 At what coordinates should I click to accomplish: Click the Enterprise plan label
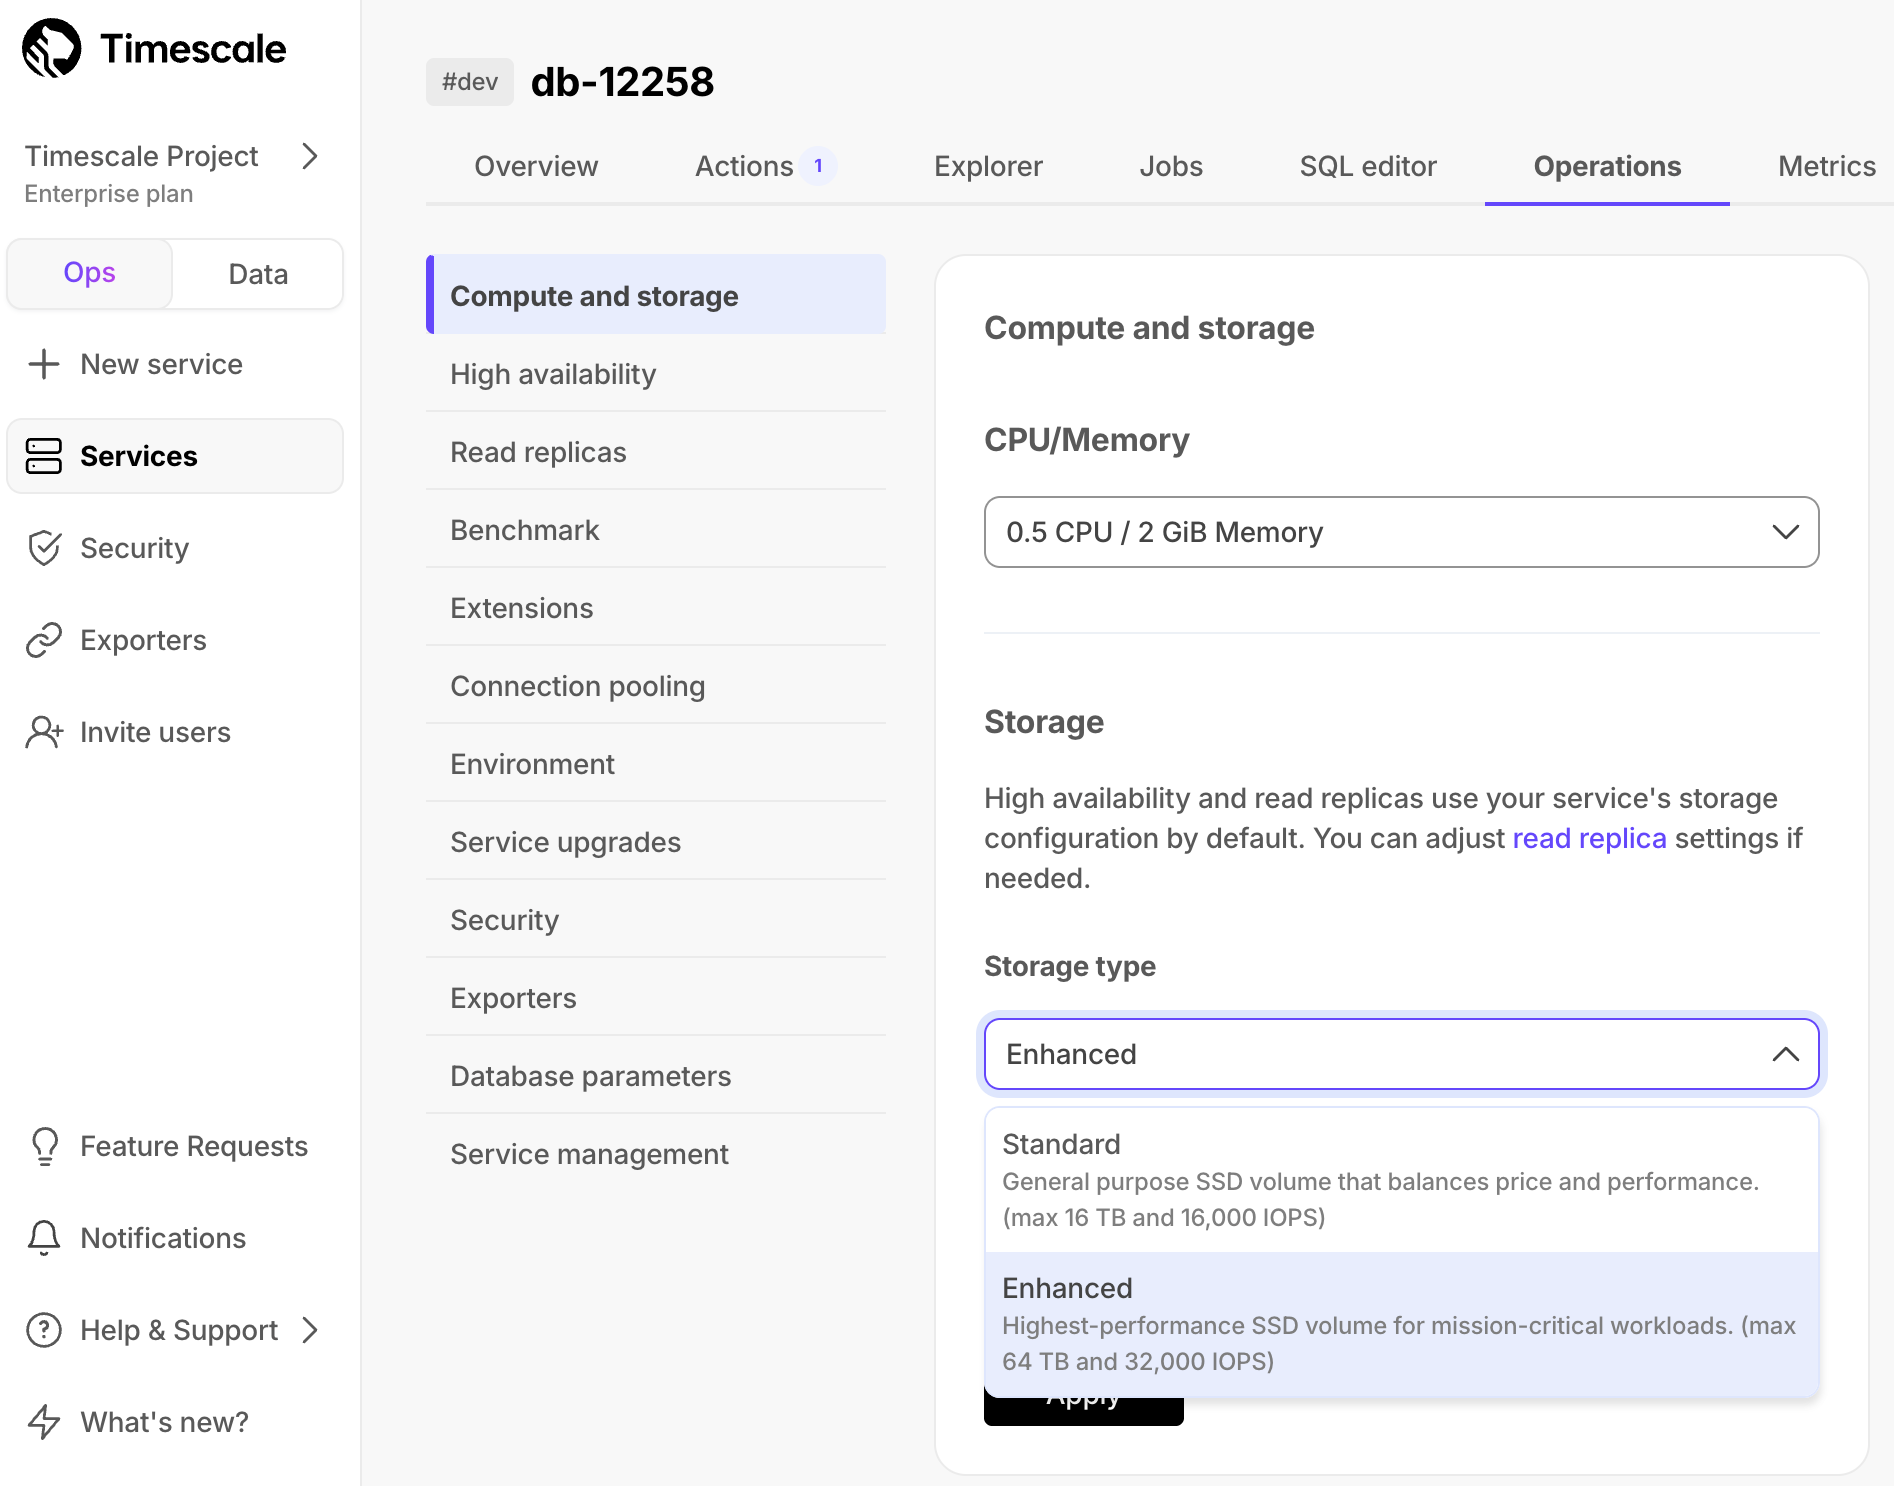pos(108,194)
